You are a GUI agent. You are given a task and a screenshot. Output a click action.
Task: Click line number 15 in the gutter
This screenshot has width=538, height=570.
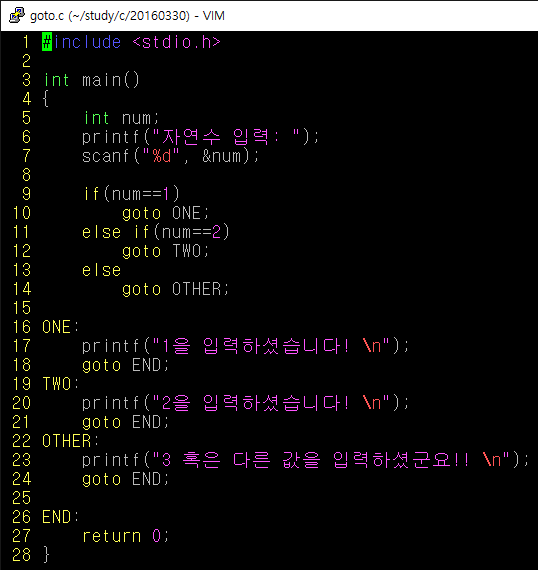click(21, 308)
